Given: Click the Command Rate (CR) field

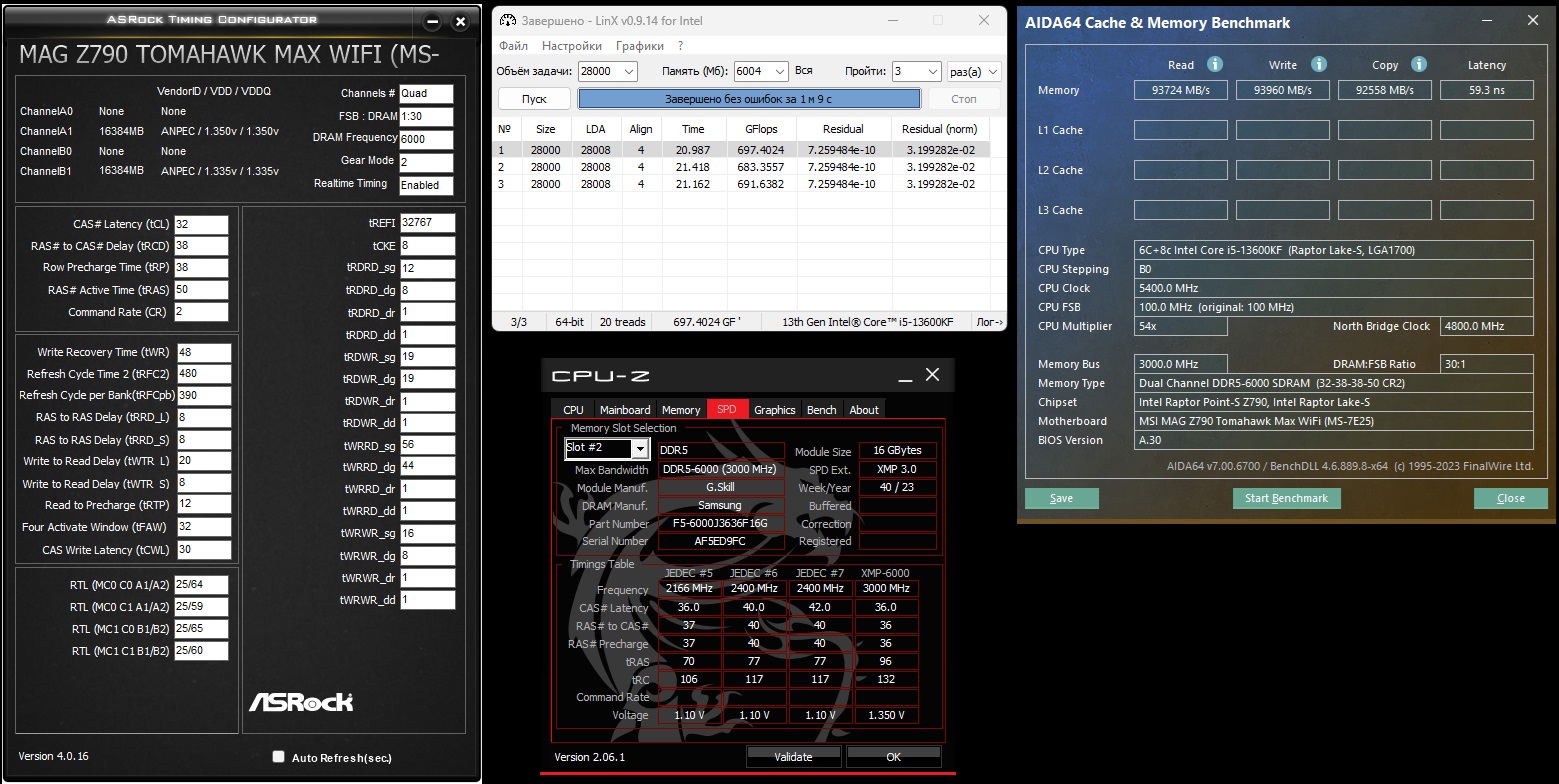Looking at the screenshot, I should [202, 312].
